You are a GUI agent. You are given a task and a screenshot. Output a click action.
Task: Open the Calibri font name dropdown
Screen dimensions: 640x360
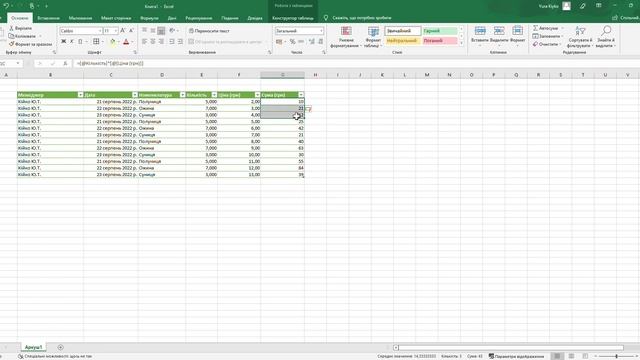(100, 31)
